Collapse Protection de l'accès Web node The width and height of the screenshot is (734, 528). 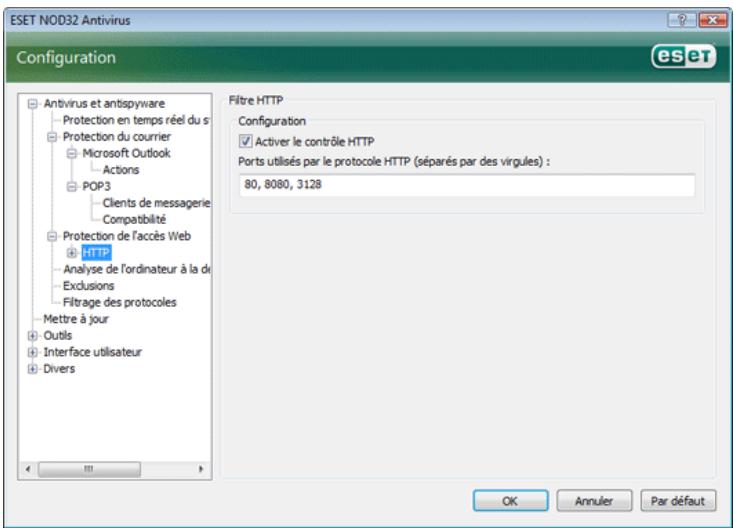(x=52, y=236)
